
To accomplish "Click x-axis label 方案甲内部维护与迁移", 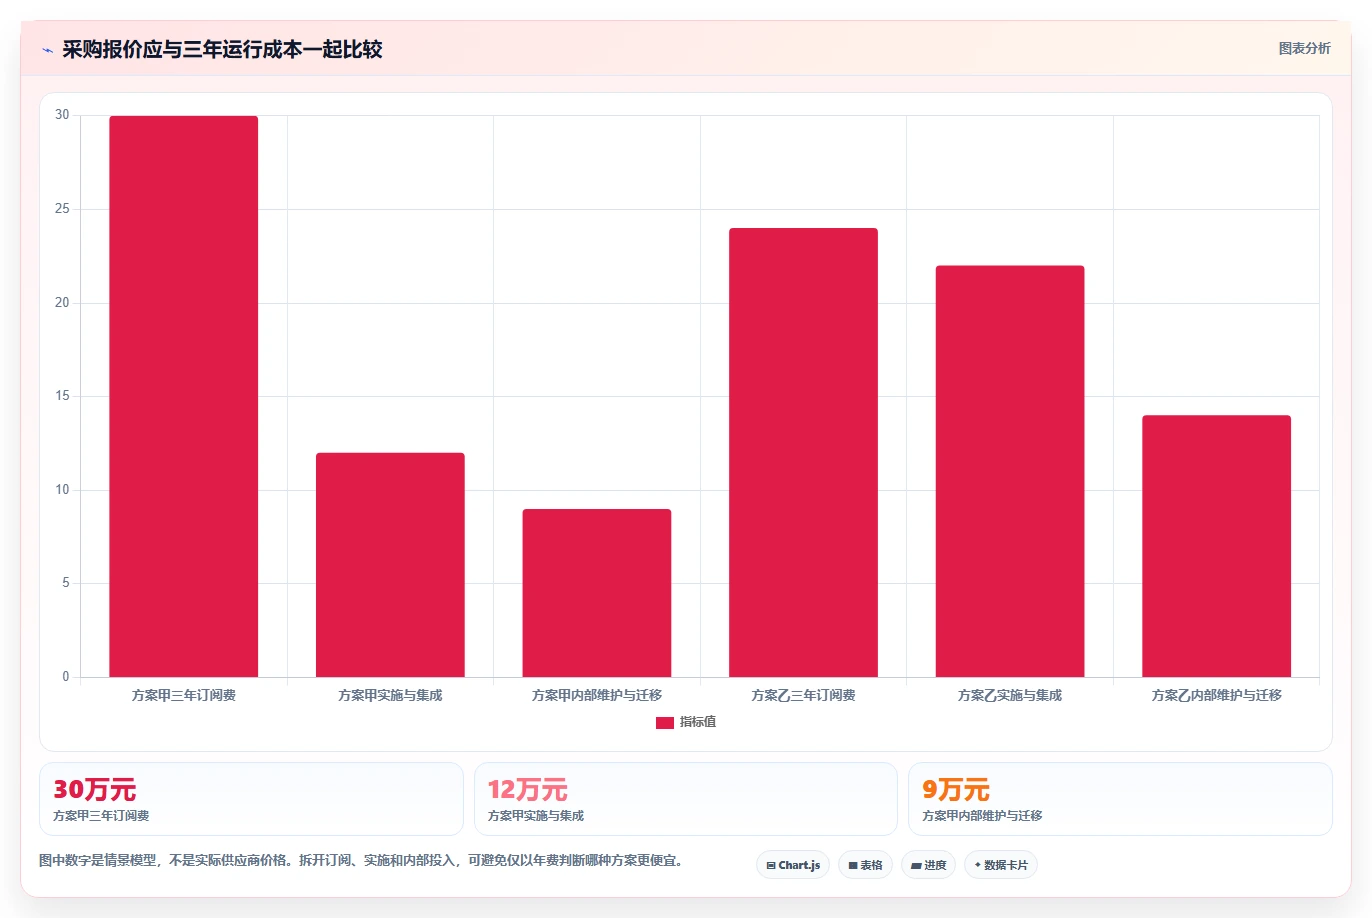I will tap(597, 695).
